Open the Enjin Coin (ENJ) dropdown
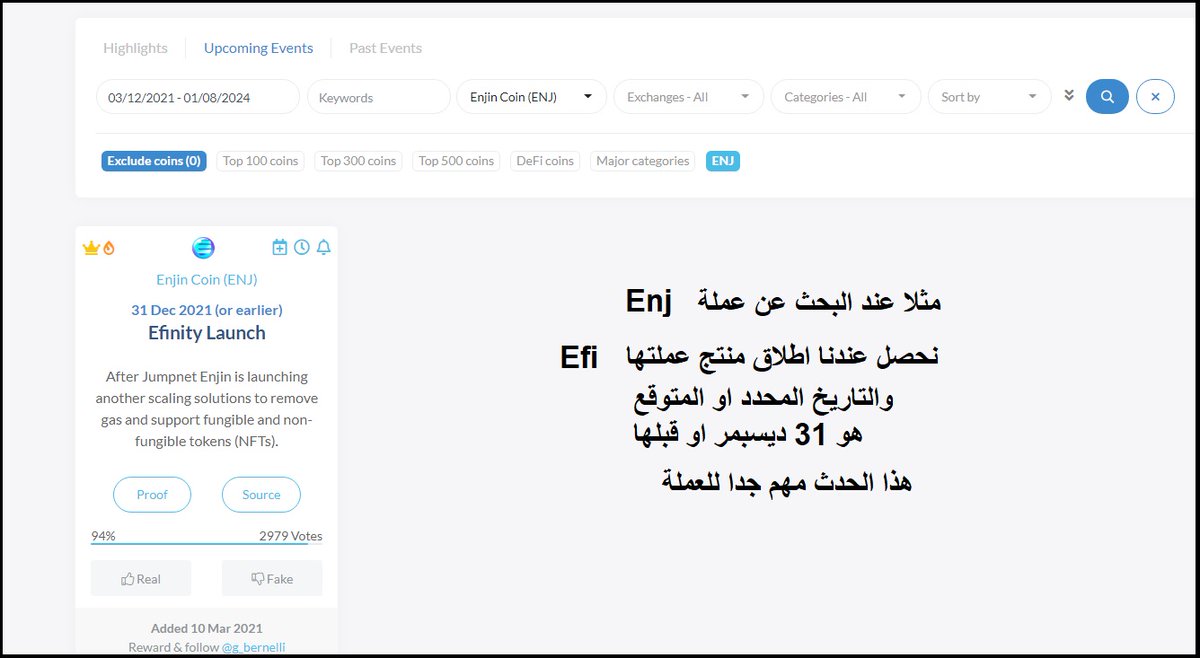 click(x=532, y=97)
